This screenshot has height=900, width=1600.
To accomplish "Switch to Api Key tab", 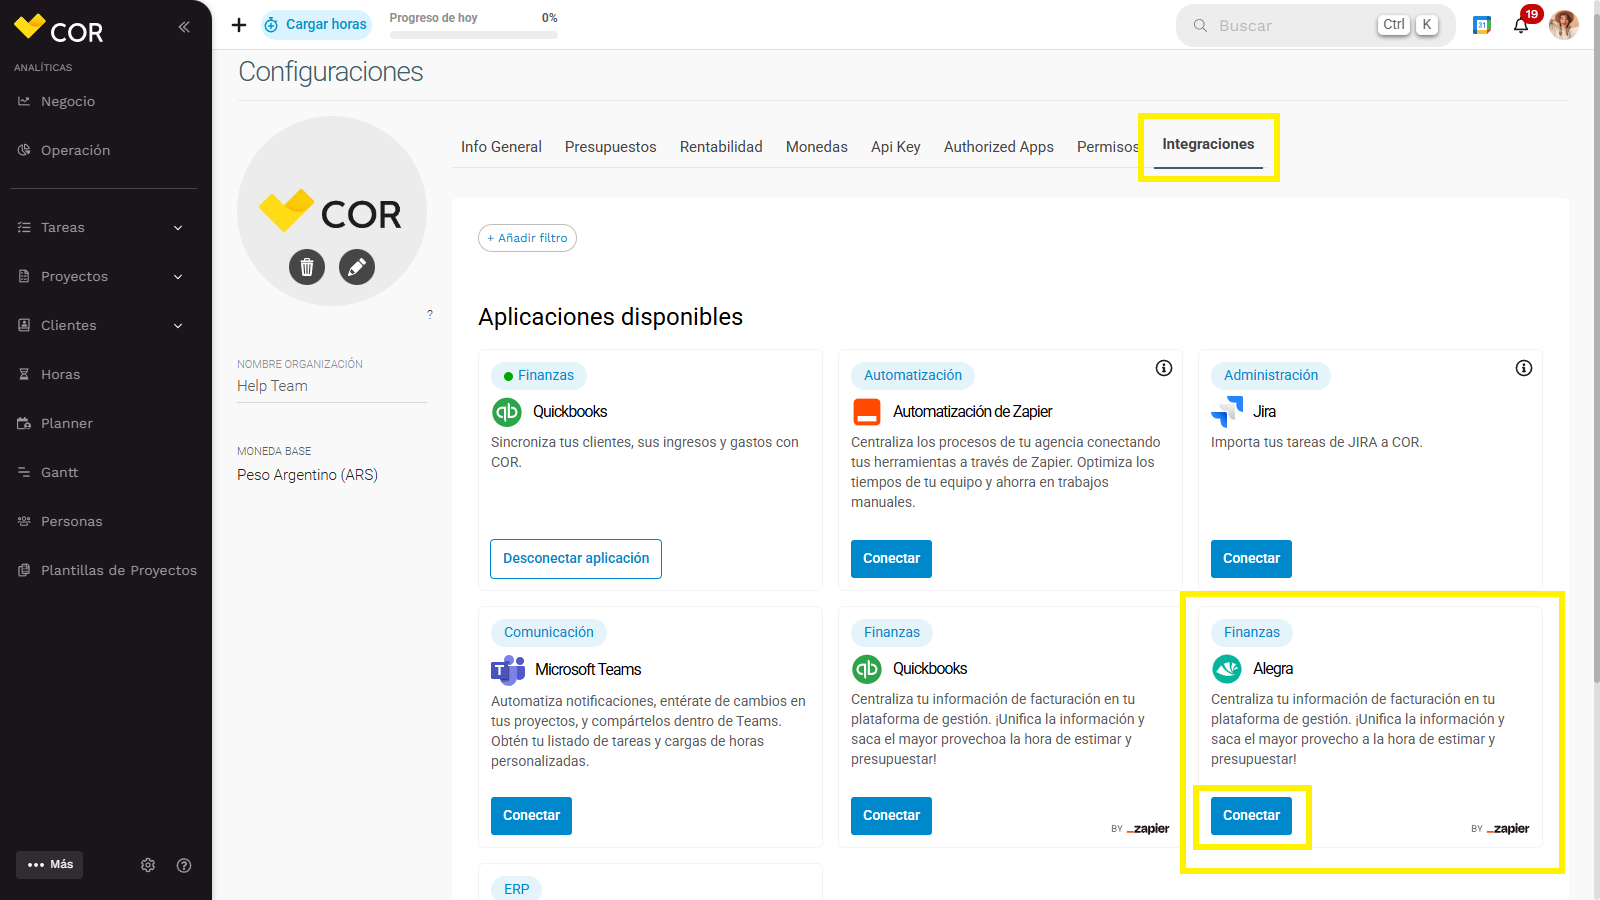I will pos(896,147).
